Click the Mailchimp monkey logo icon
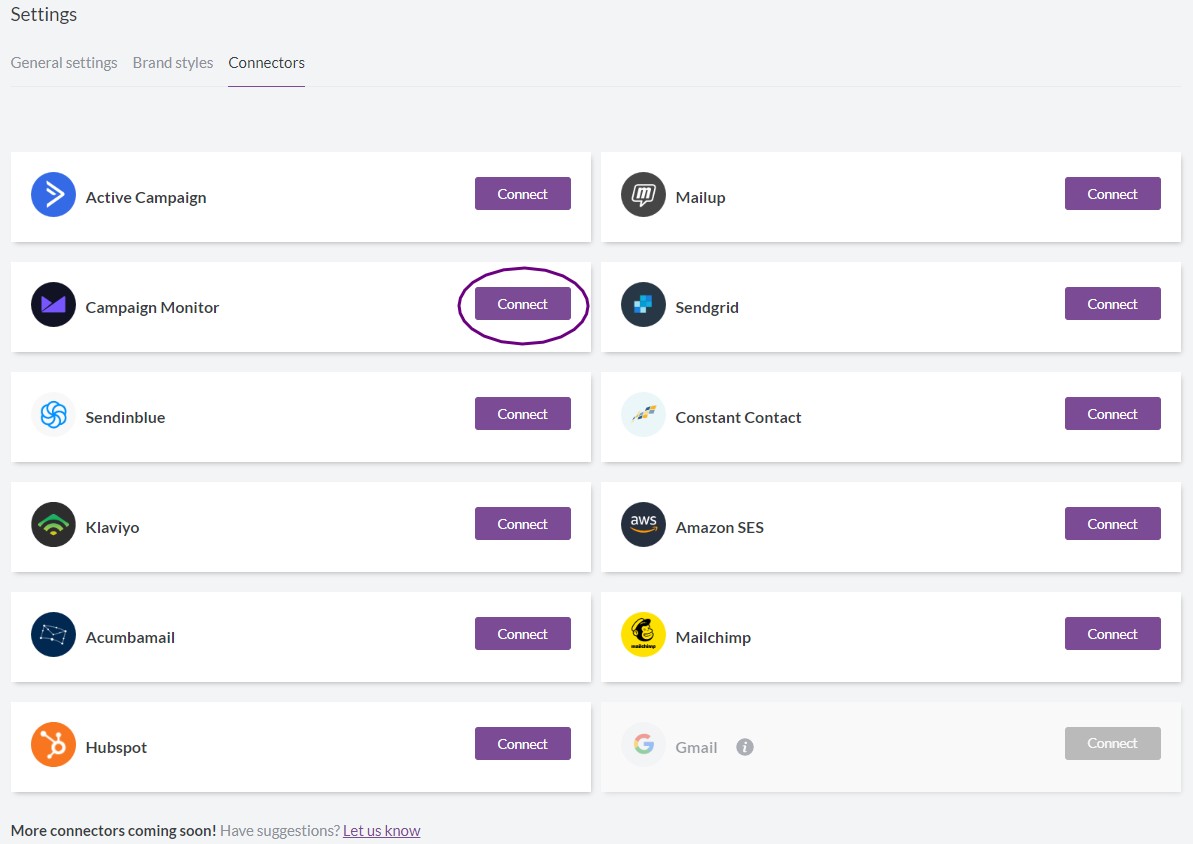 pyautogui.click(x=644, y=635)
